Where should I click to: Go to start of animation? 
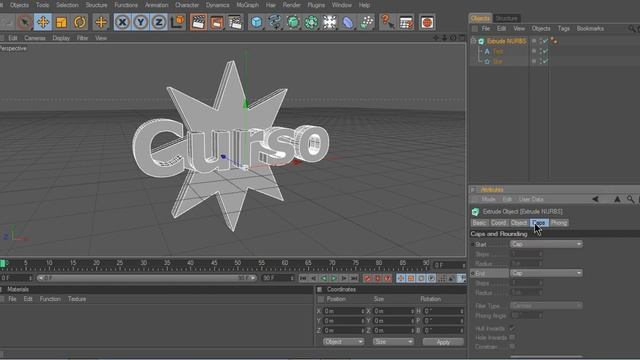(303, 278)
